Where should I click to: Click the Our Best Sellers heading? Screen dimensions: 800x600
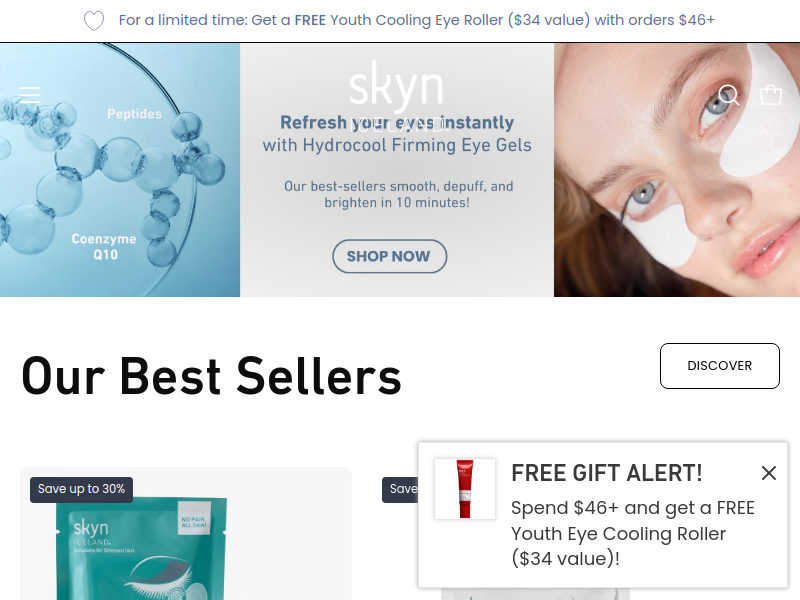tap(211, 377)
